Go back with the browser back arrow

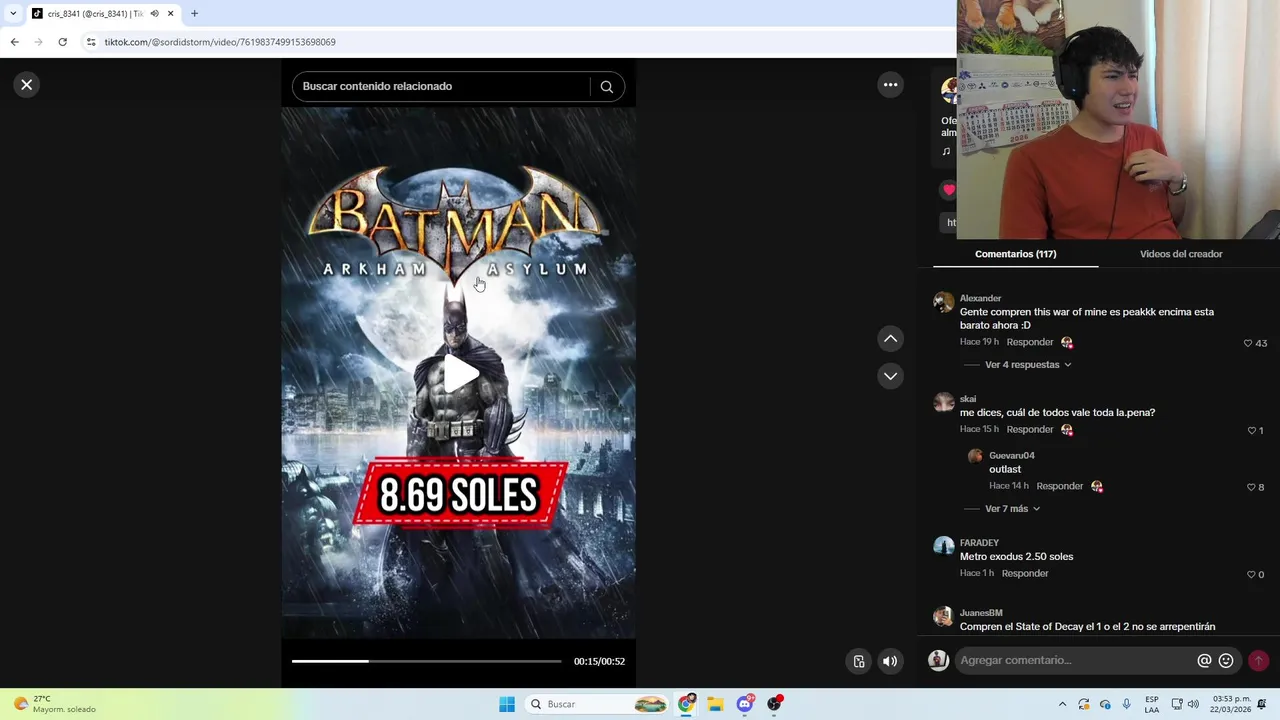click(14, 42)
